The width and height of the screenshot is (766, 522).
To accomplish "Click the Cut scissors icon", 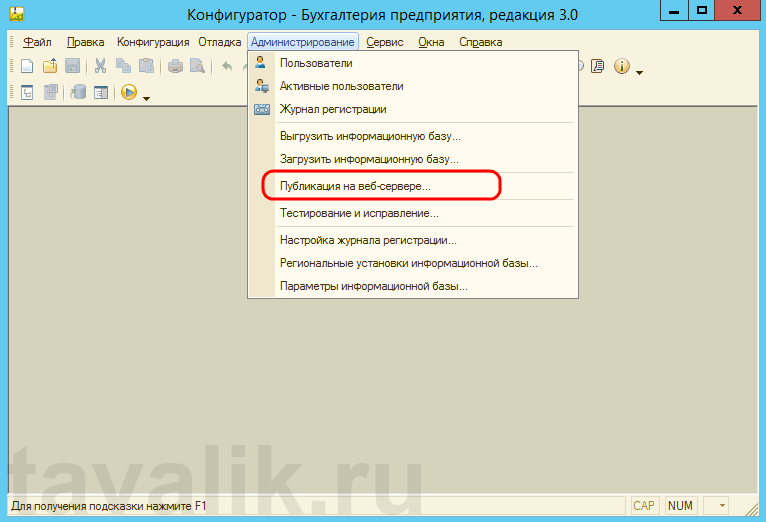I will 100,66.
